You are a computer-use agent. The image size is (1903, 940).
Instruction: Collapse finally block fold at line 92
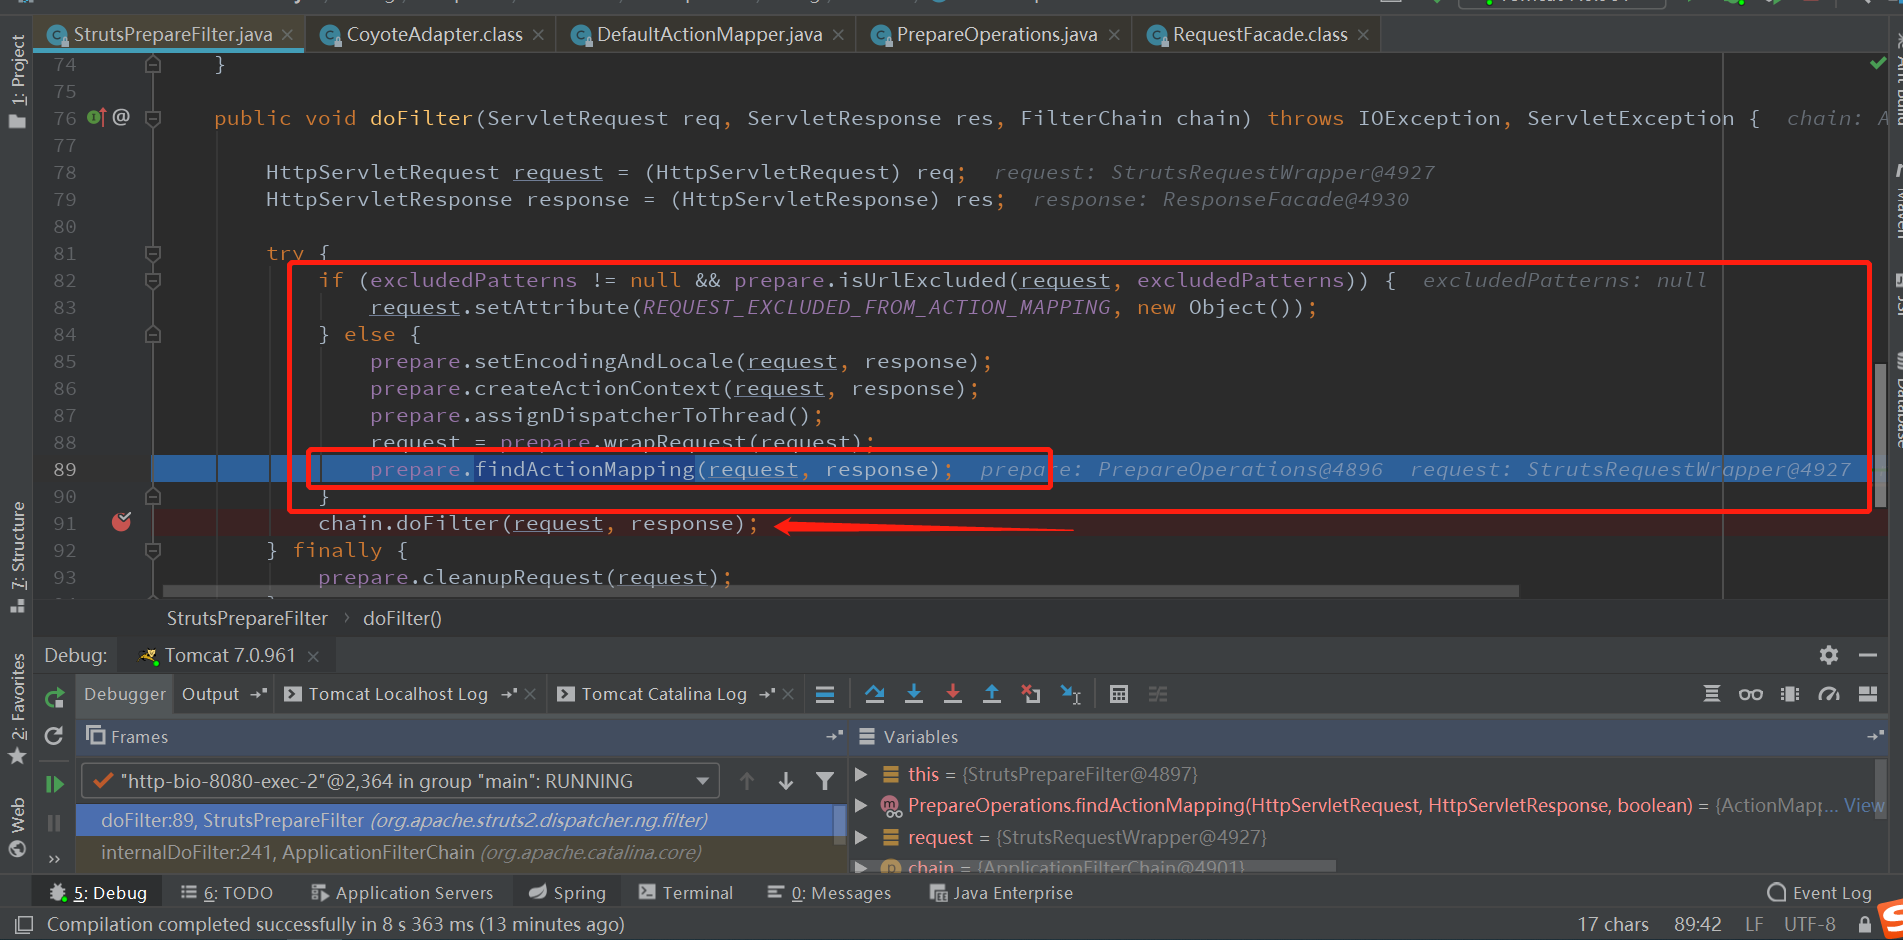(x=153, y=550)
